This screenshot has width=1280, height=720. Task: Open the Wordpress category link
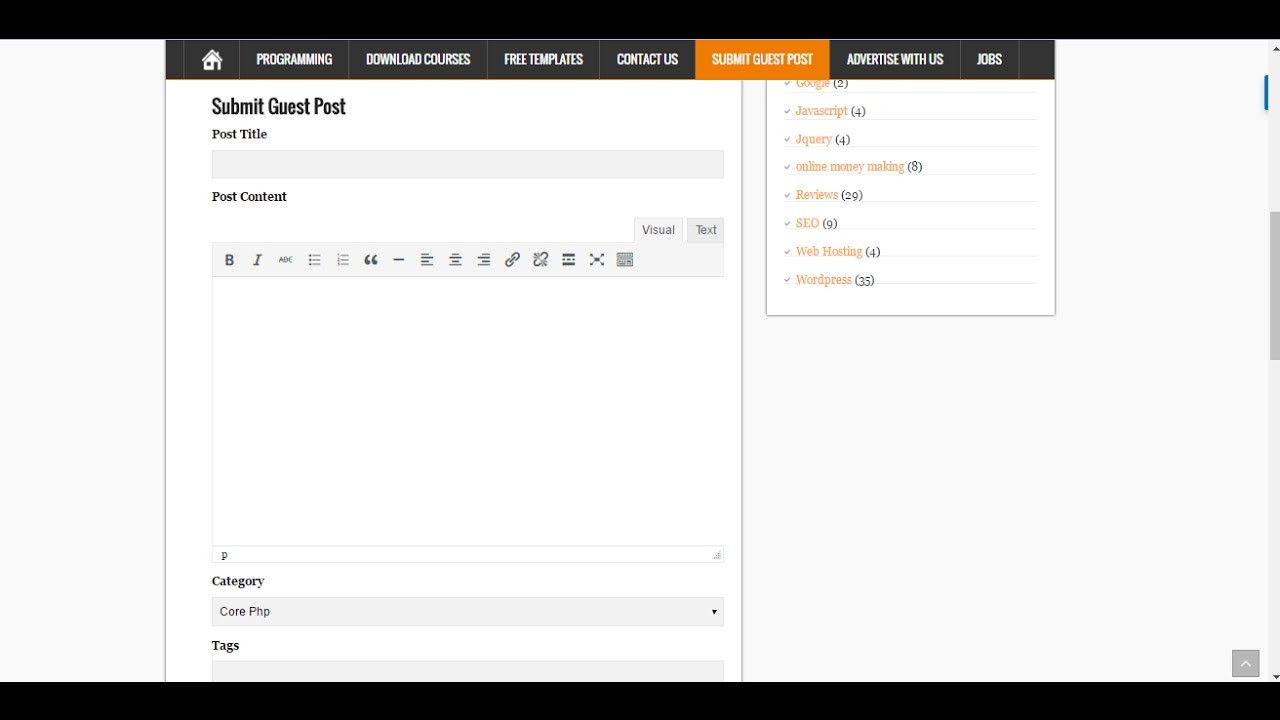point(824,280)
